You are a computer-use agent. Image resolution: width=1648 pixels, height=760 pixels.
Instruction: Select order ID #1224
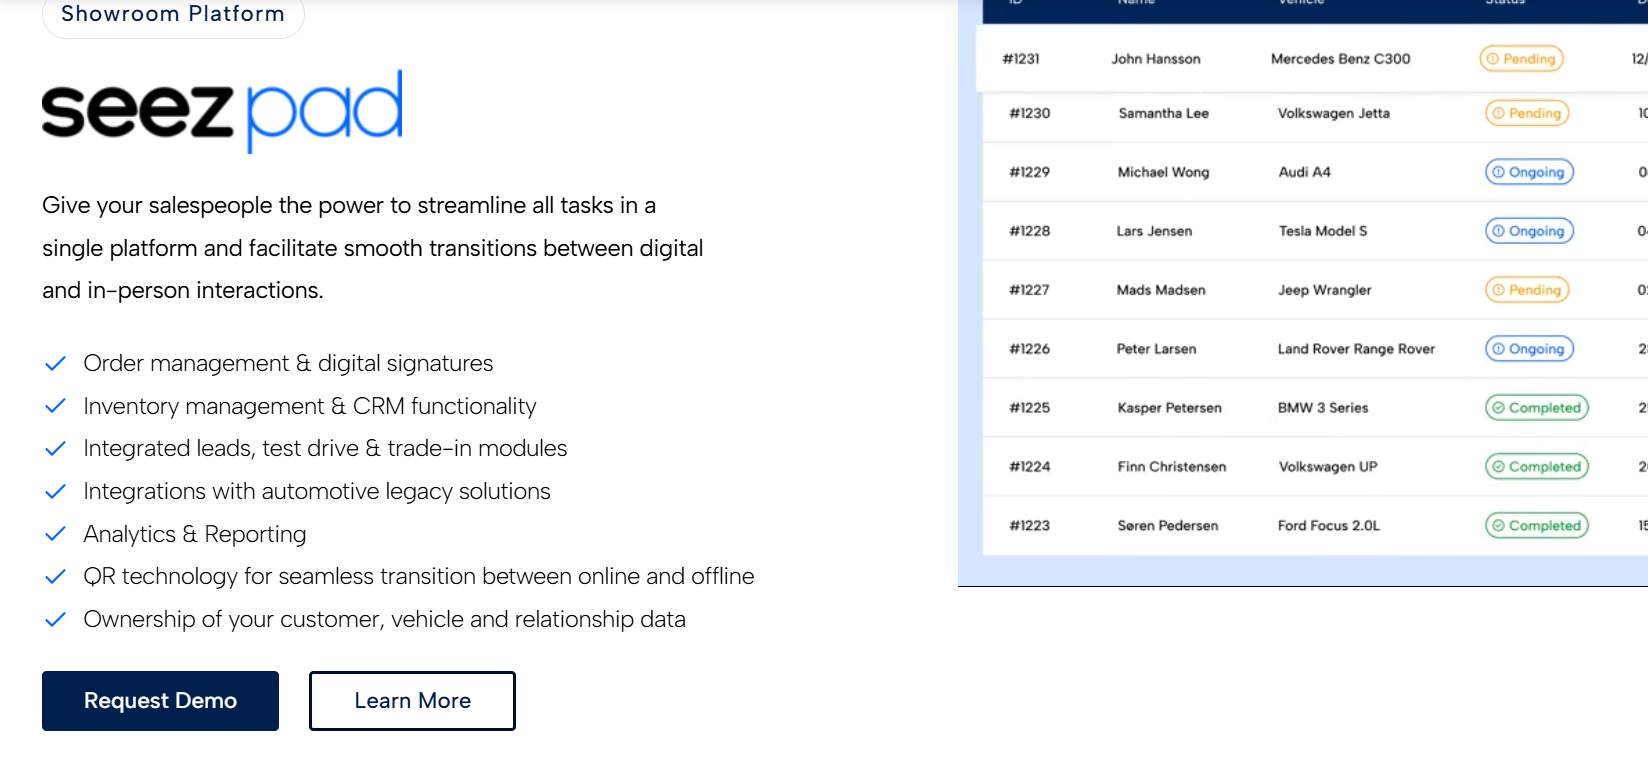[x=1030, y=467]
